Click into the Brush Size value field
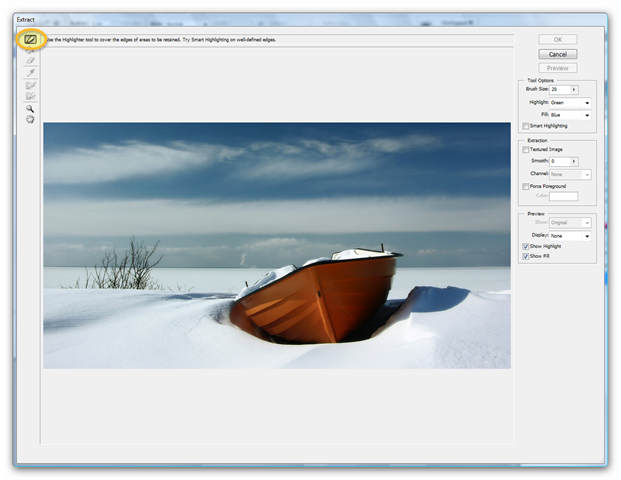This screenshot has height=480, width=621. [560, 90]
